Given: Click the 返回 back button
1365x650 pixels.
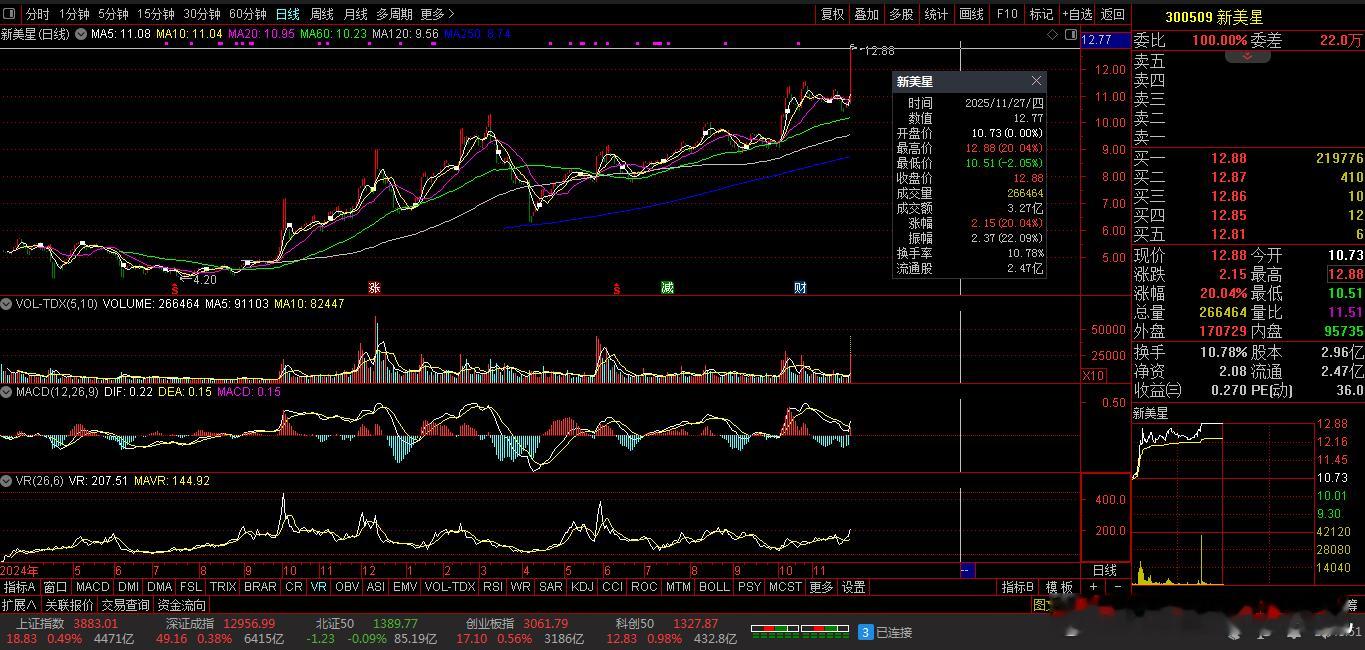Looking at the screenshot, I should point(1113,14).
